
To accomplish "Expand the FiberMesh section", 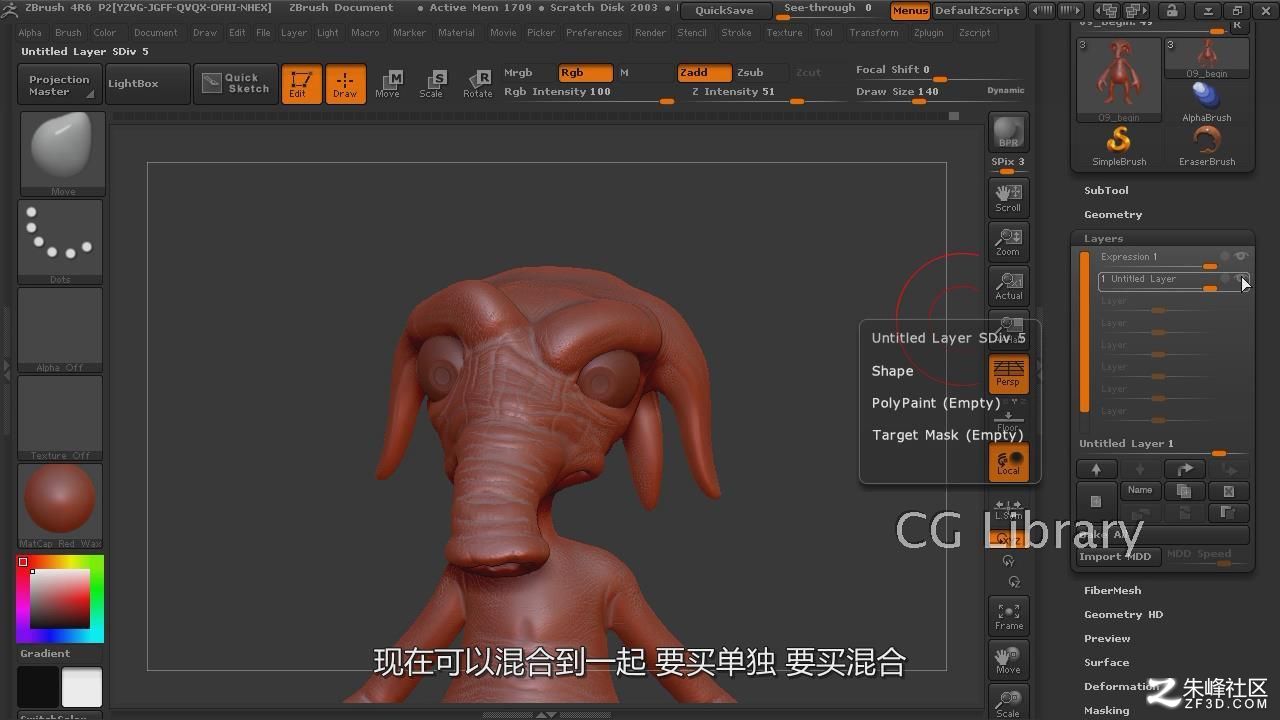I will [1112, 590].
